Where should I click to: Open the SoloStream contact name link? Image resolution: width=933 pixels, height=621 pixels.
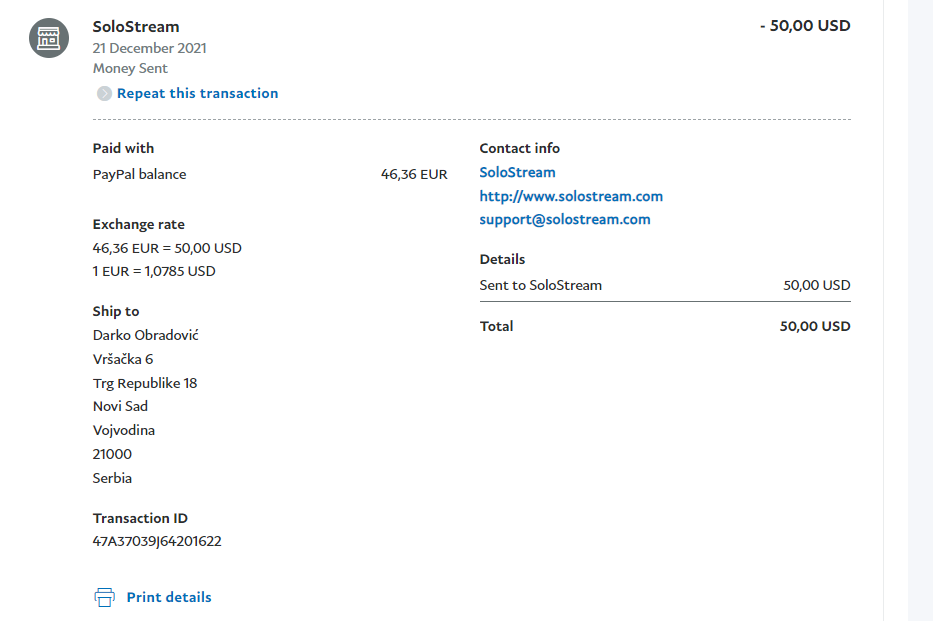tap(517, 172)
